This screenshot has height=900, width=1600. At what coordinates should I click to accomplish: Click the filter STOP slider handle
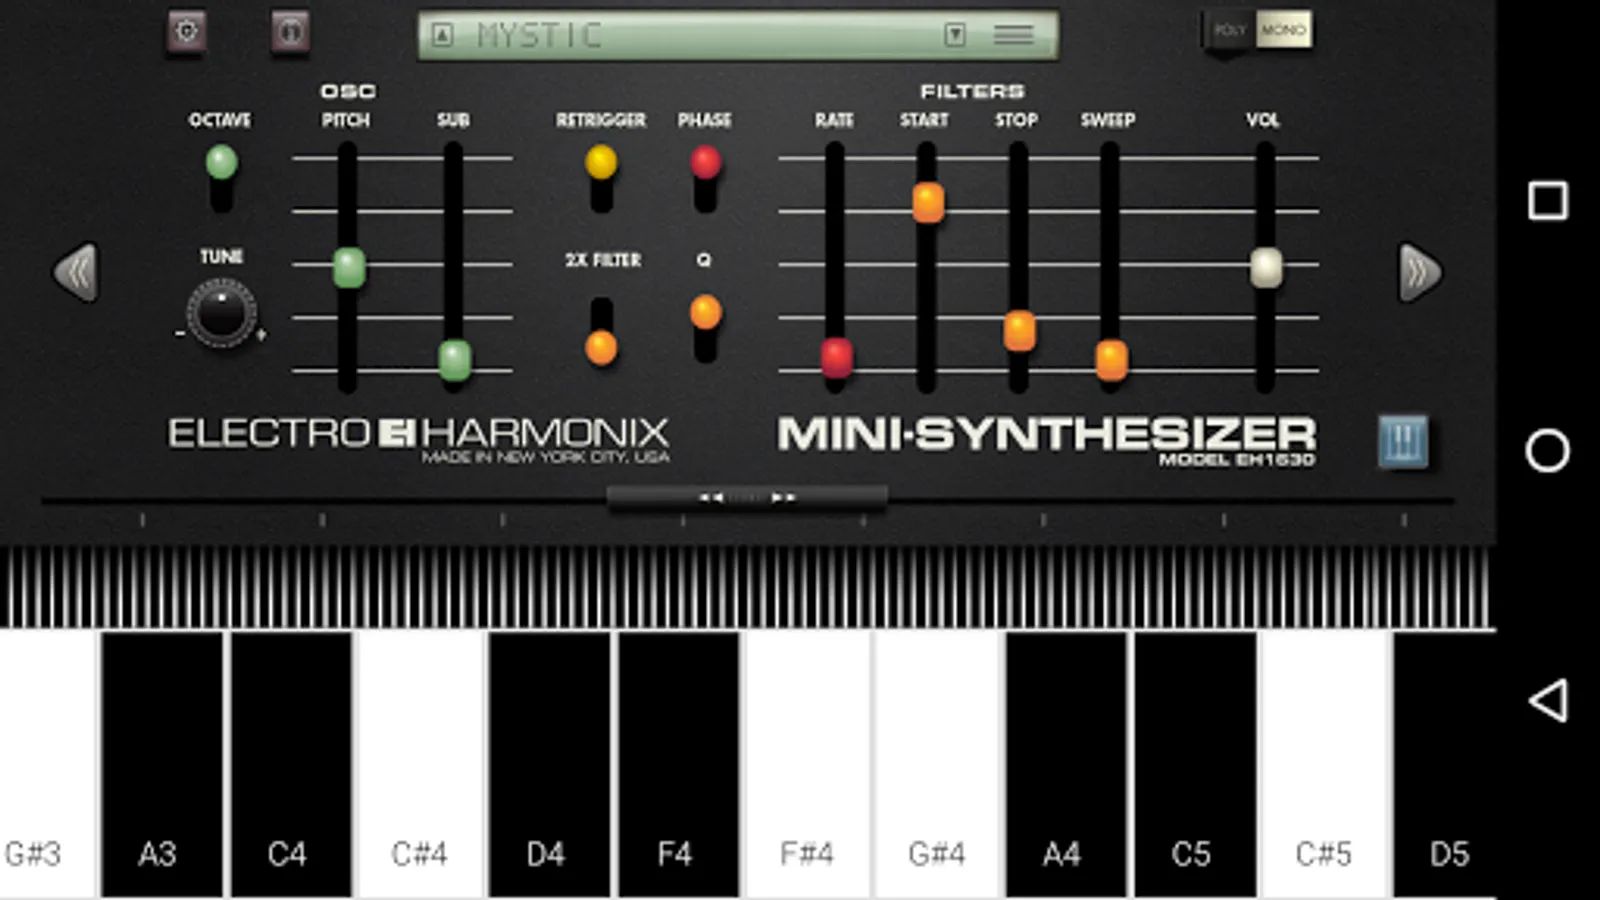1019,331
